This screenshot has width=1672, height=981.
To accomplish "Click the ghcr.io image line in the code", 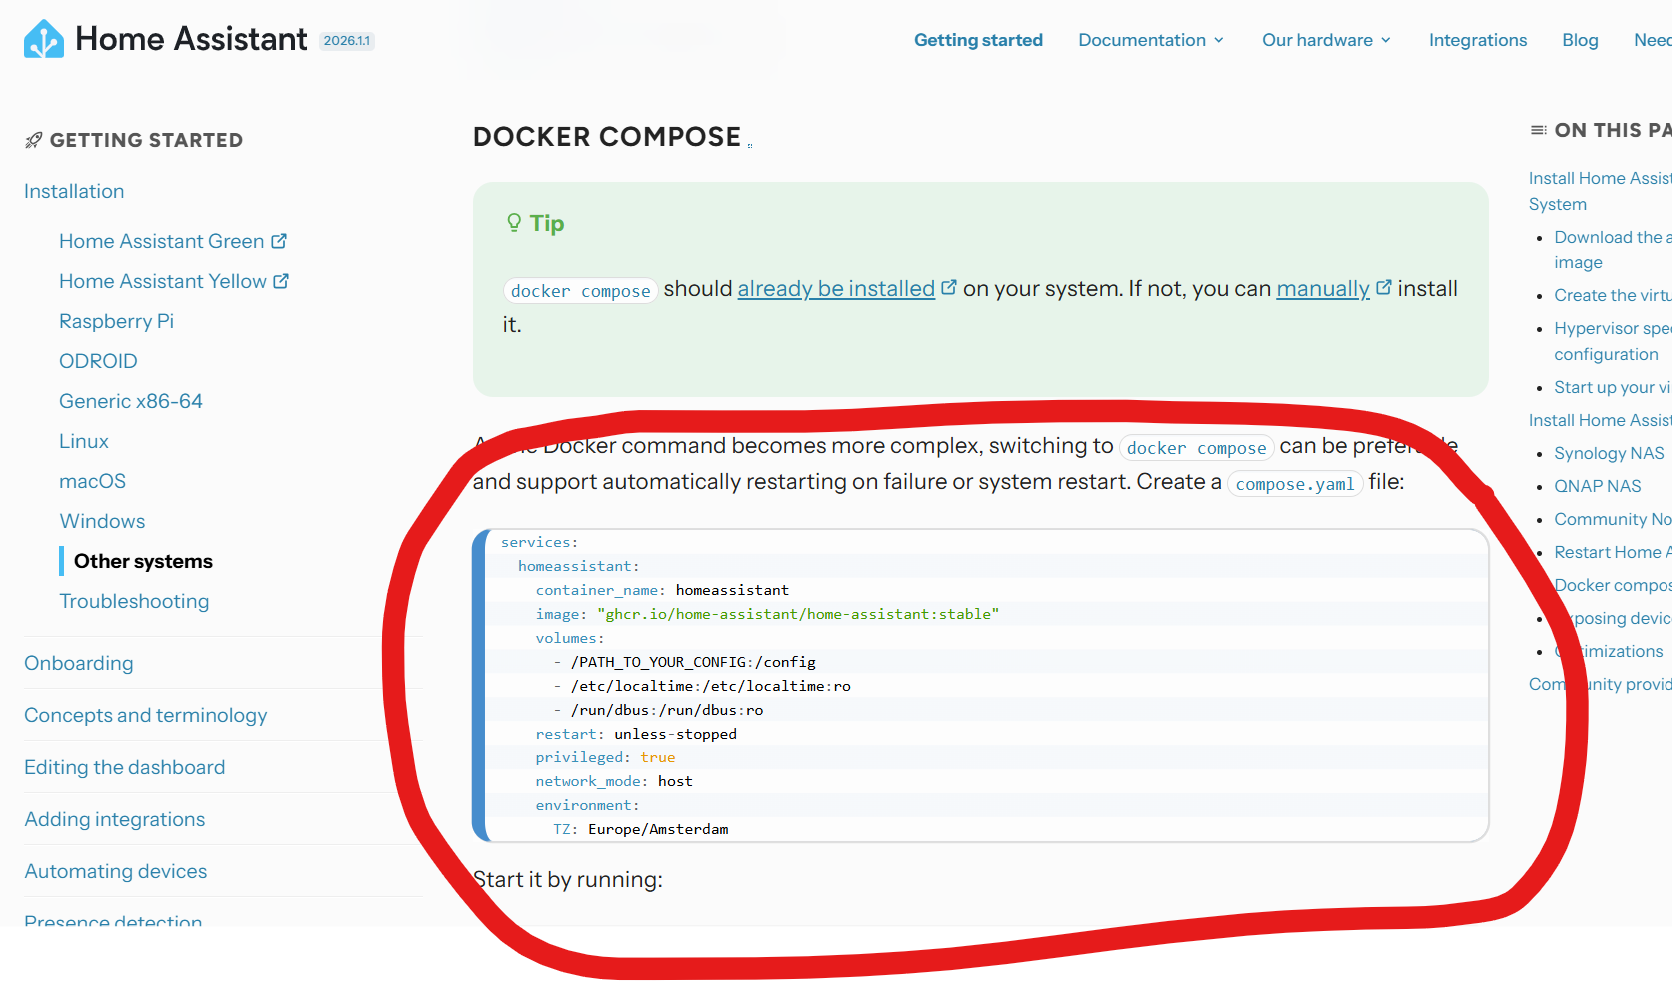I will pos(767,614).
